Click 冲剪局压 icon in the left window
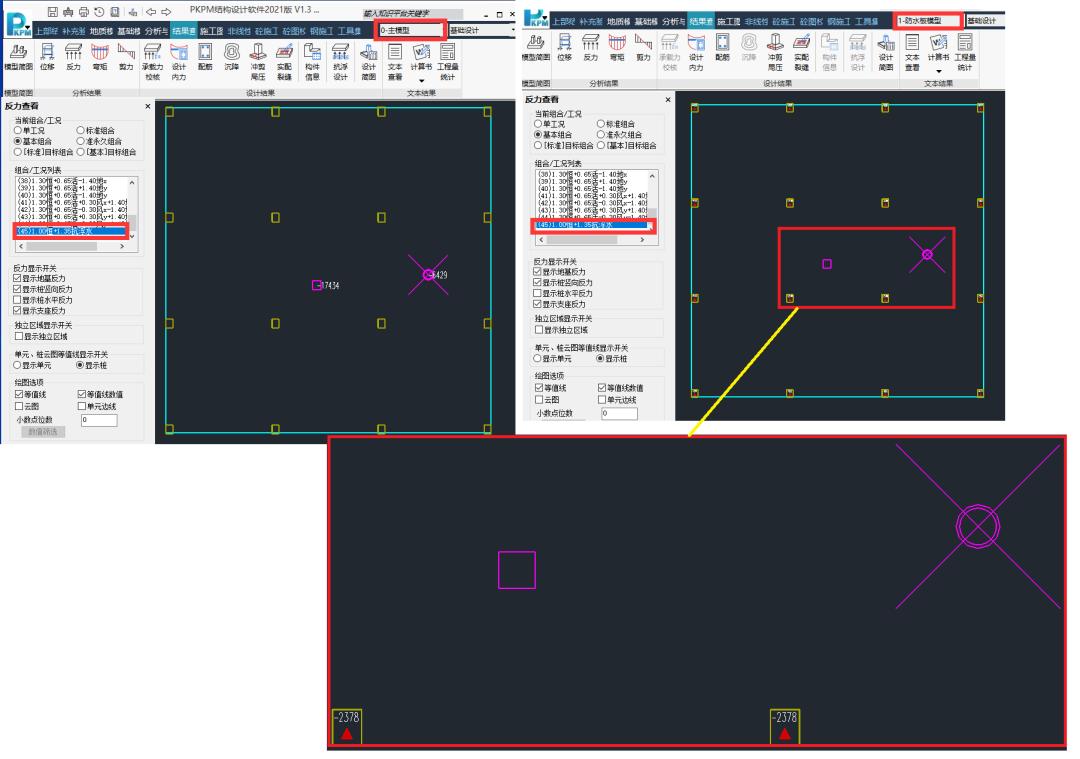This screenshot has height=759, width=1080. pos(258,62)
